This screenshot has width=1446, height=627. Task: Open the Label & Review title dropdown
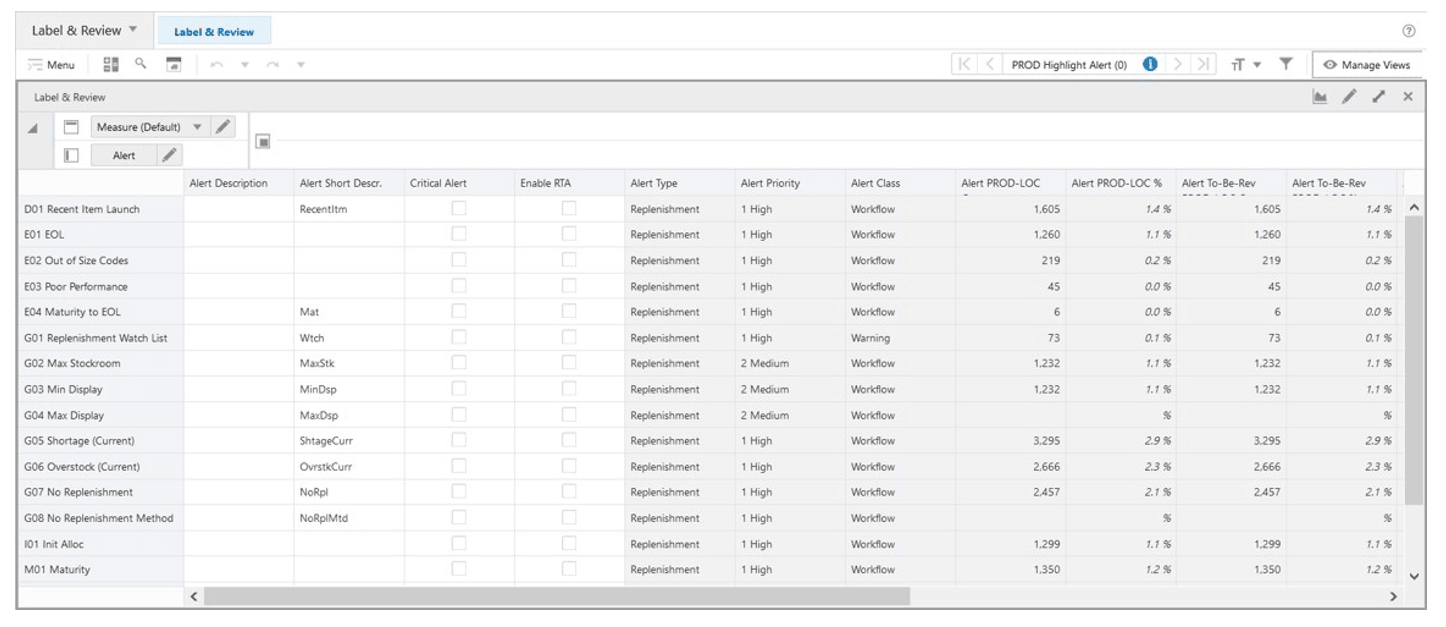[x=134, y=30]
